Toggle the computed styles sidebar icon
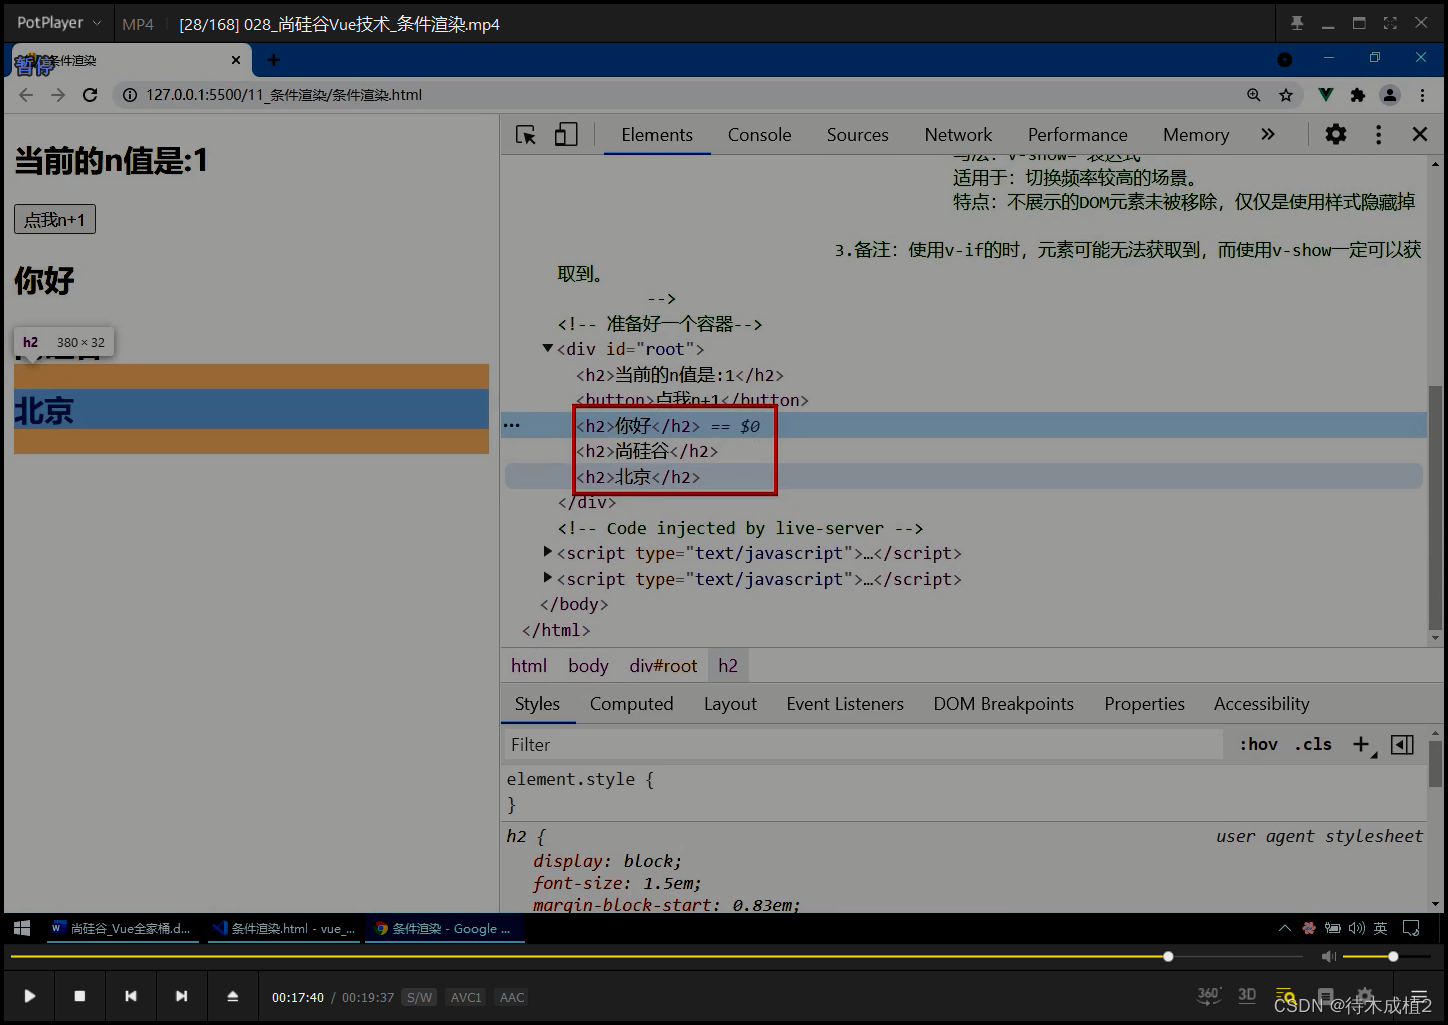Image resolution: width=1448 pixels, height=1025 pixels. (1402, 744)
